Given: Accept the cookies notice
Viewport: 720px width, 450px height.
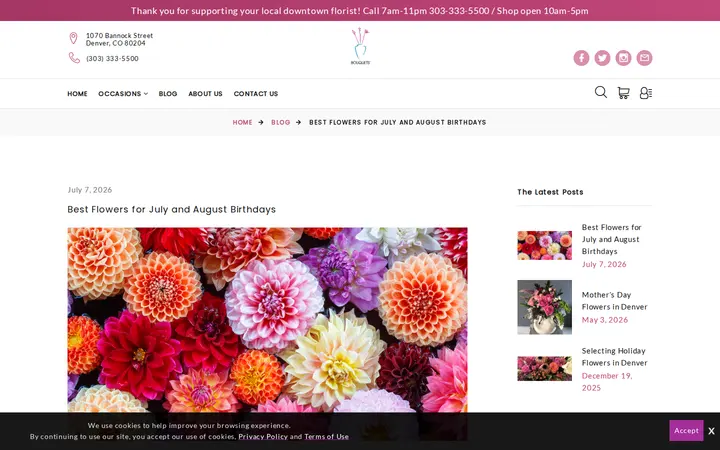Looking at the screenshot, I should click(686, 430).
